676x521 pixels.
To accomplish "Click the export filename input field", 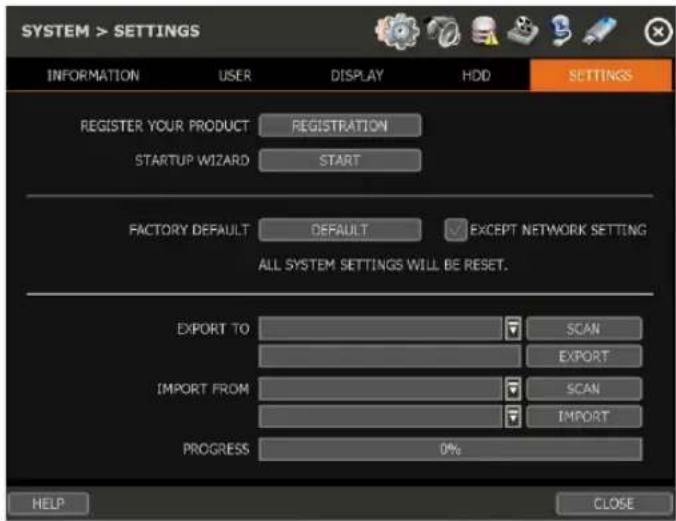I will pos(390,356).
